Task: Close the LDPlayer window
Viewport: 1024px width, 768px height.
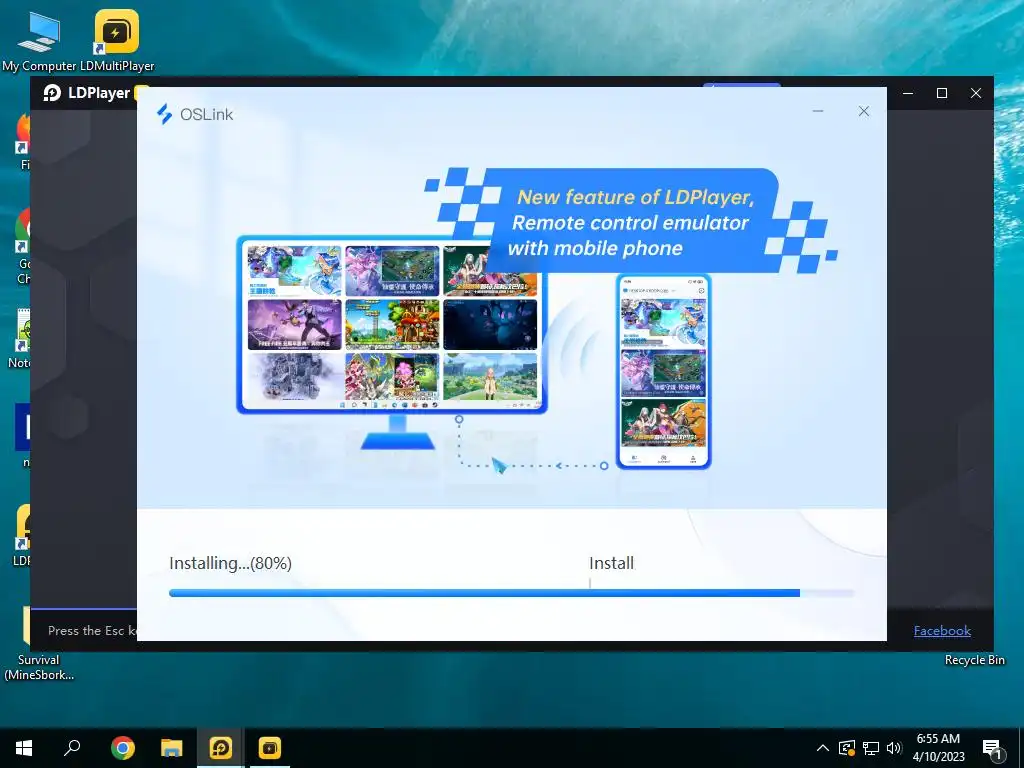Action: point(976,93)
